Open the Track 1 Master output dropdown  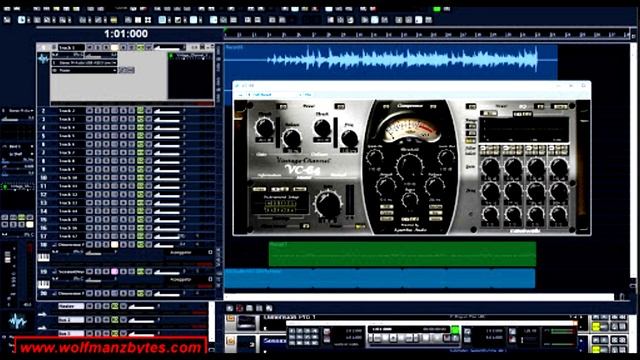click(x=84, y=70)
